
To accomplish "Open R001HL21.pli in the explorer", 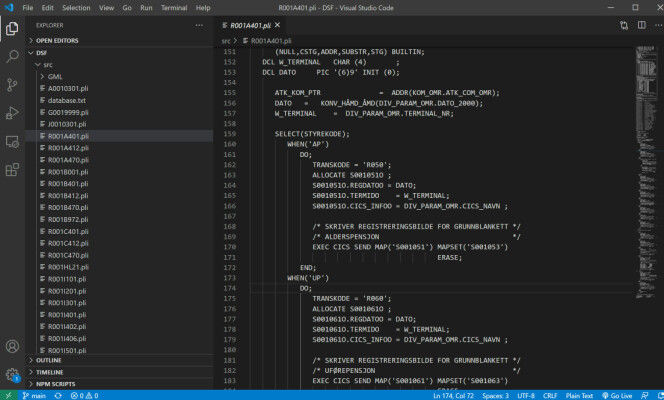I will (119, 267).
